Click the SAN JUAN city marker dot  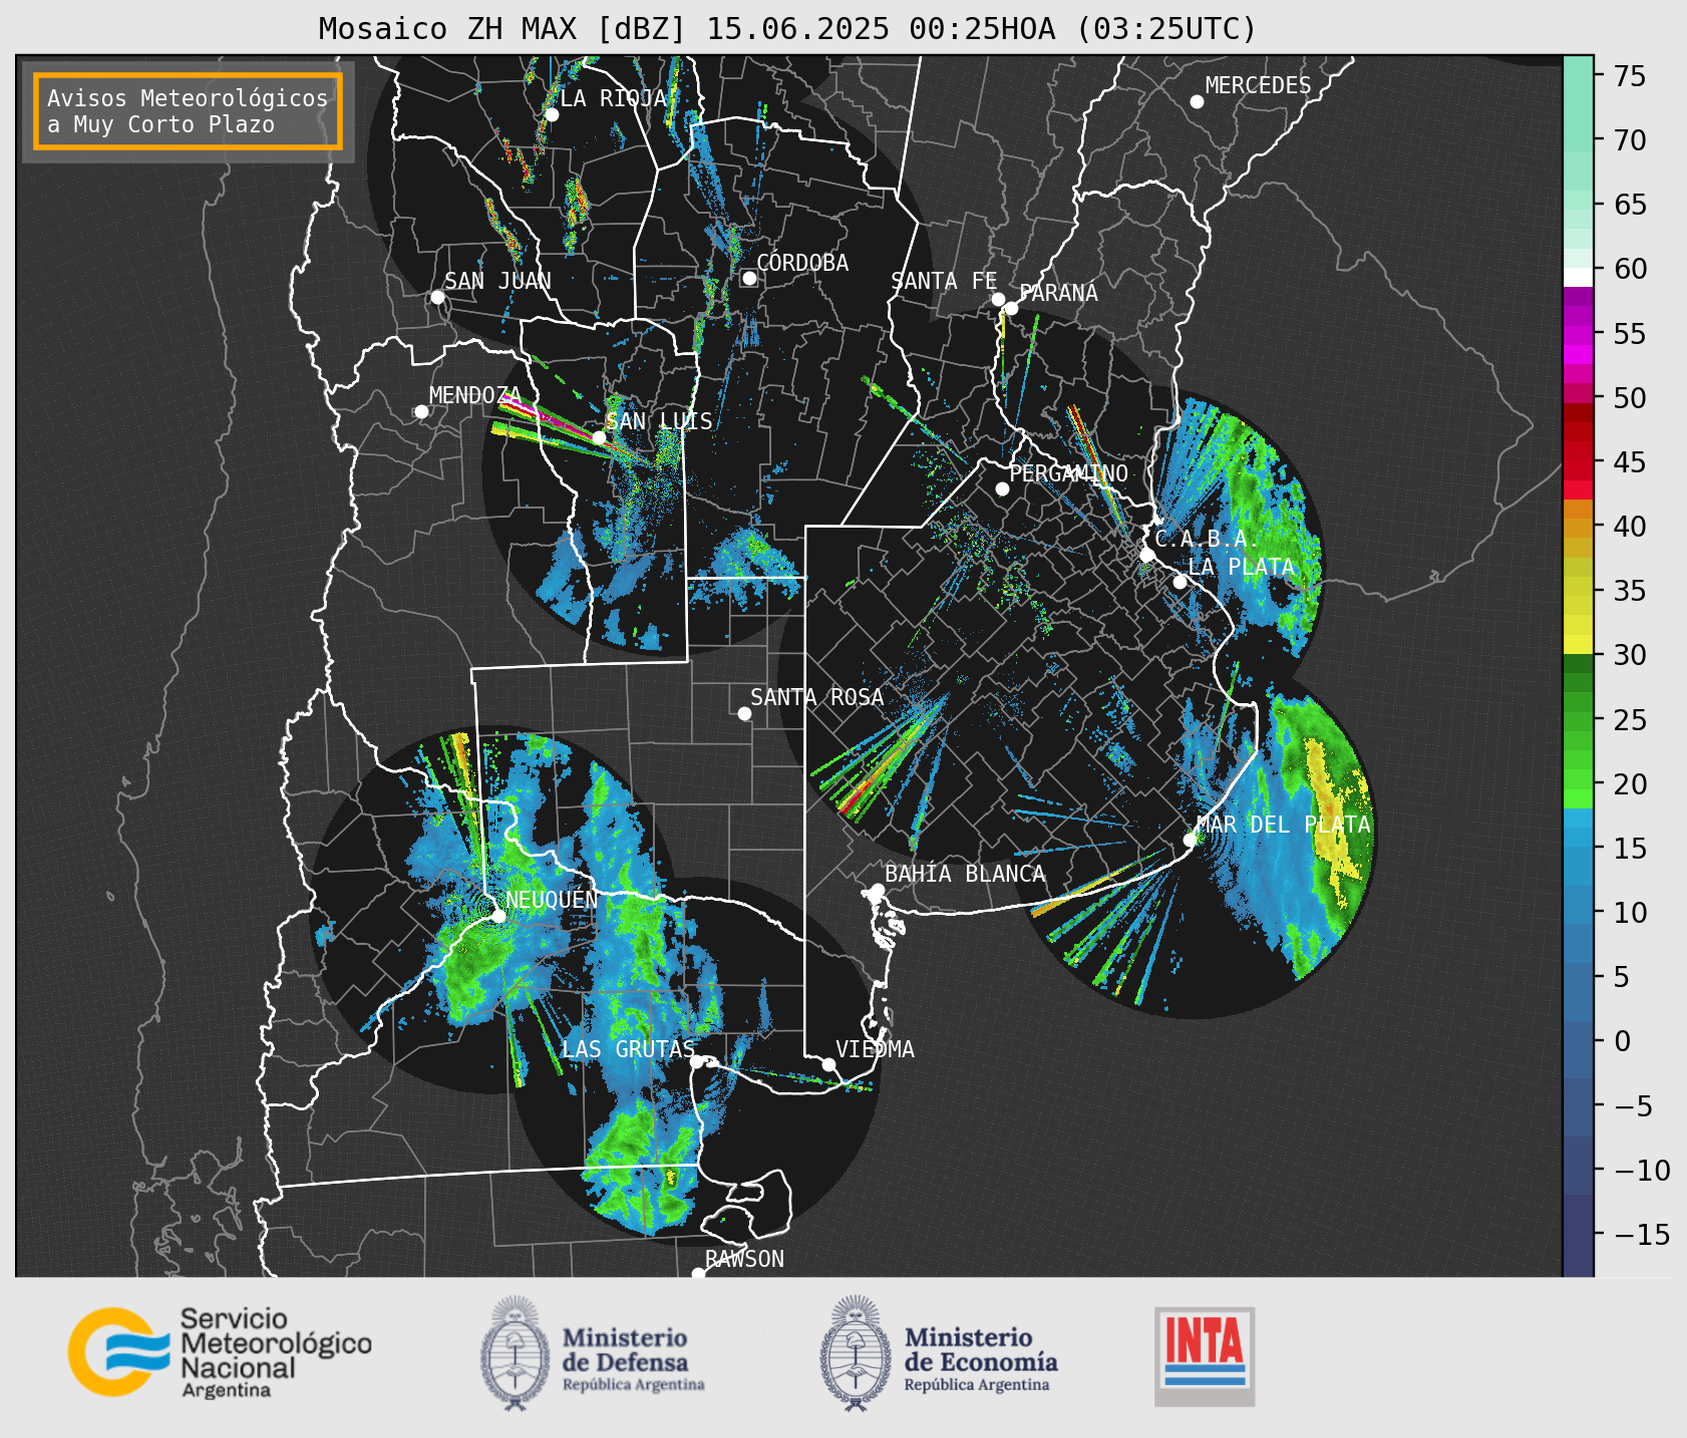click(437, 297)
